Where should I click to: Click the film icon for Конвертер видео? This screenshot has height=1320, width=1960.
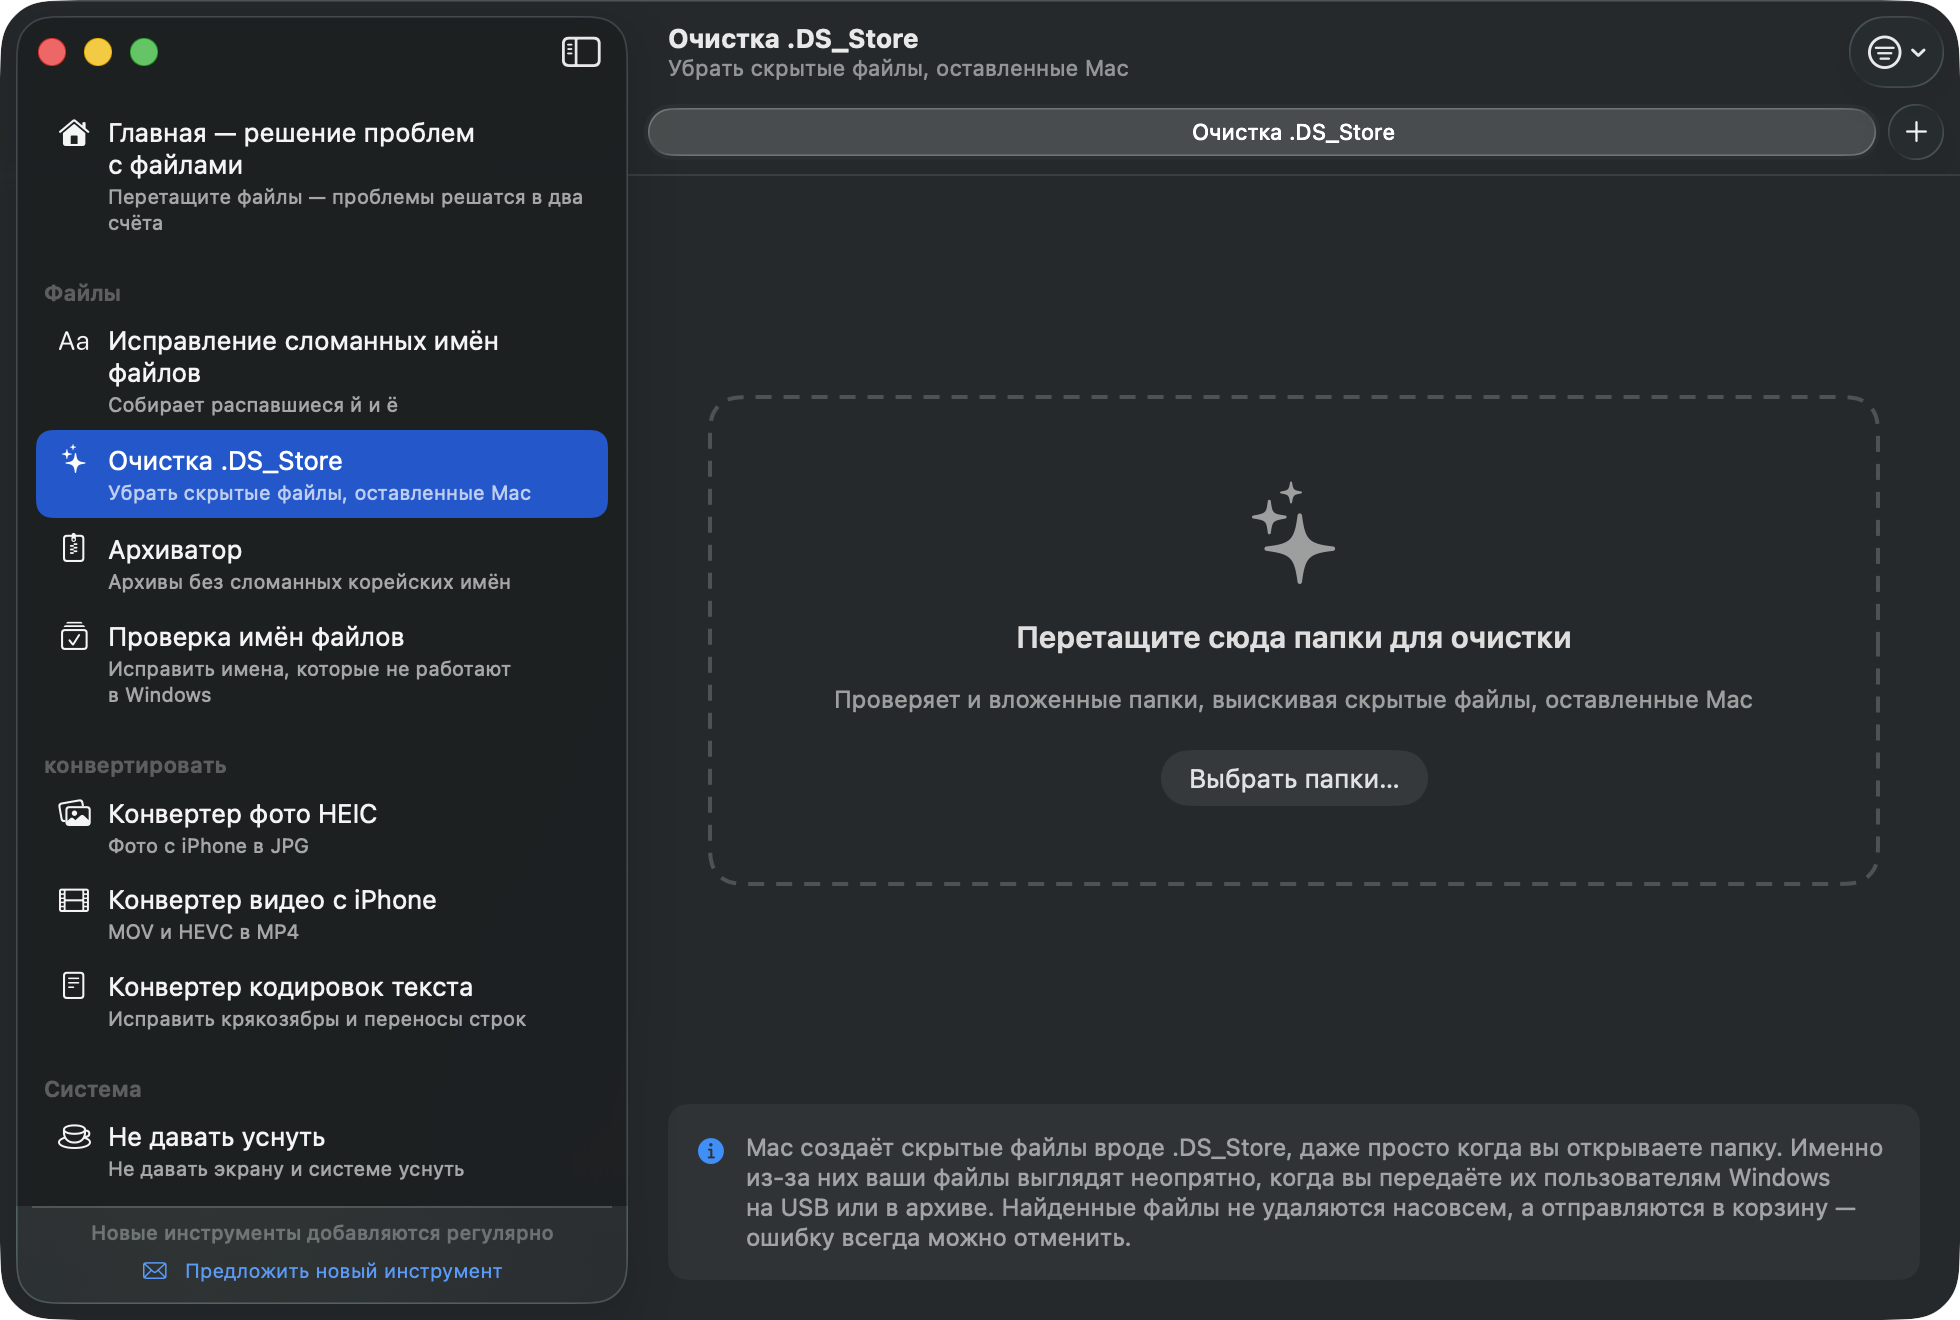[x=74, y=900]
